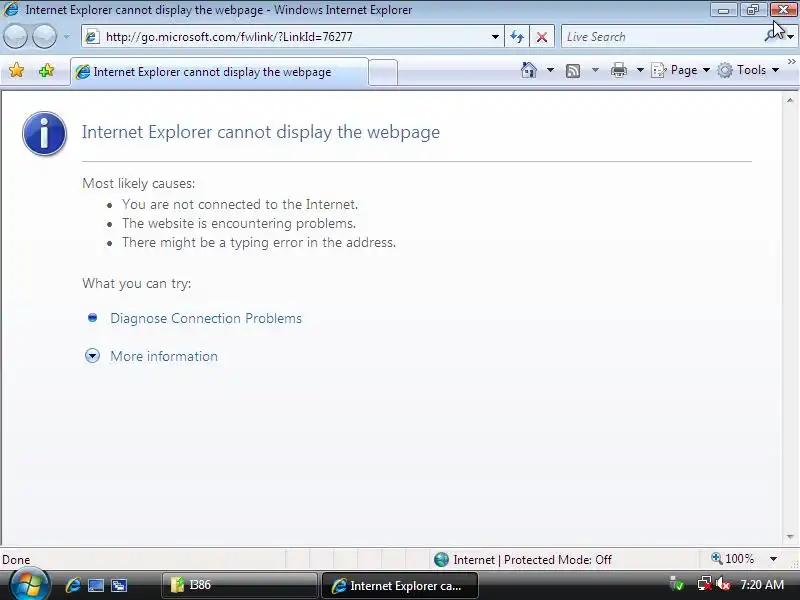Restore down the Internet Explorer window

pyautogui.click(x=753, y=10)
